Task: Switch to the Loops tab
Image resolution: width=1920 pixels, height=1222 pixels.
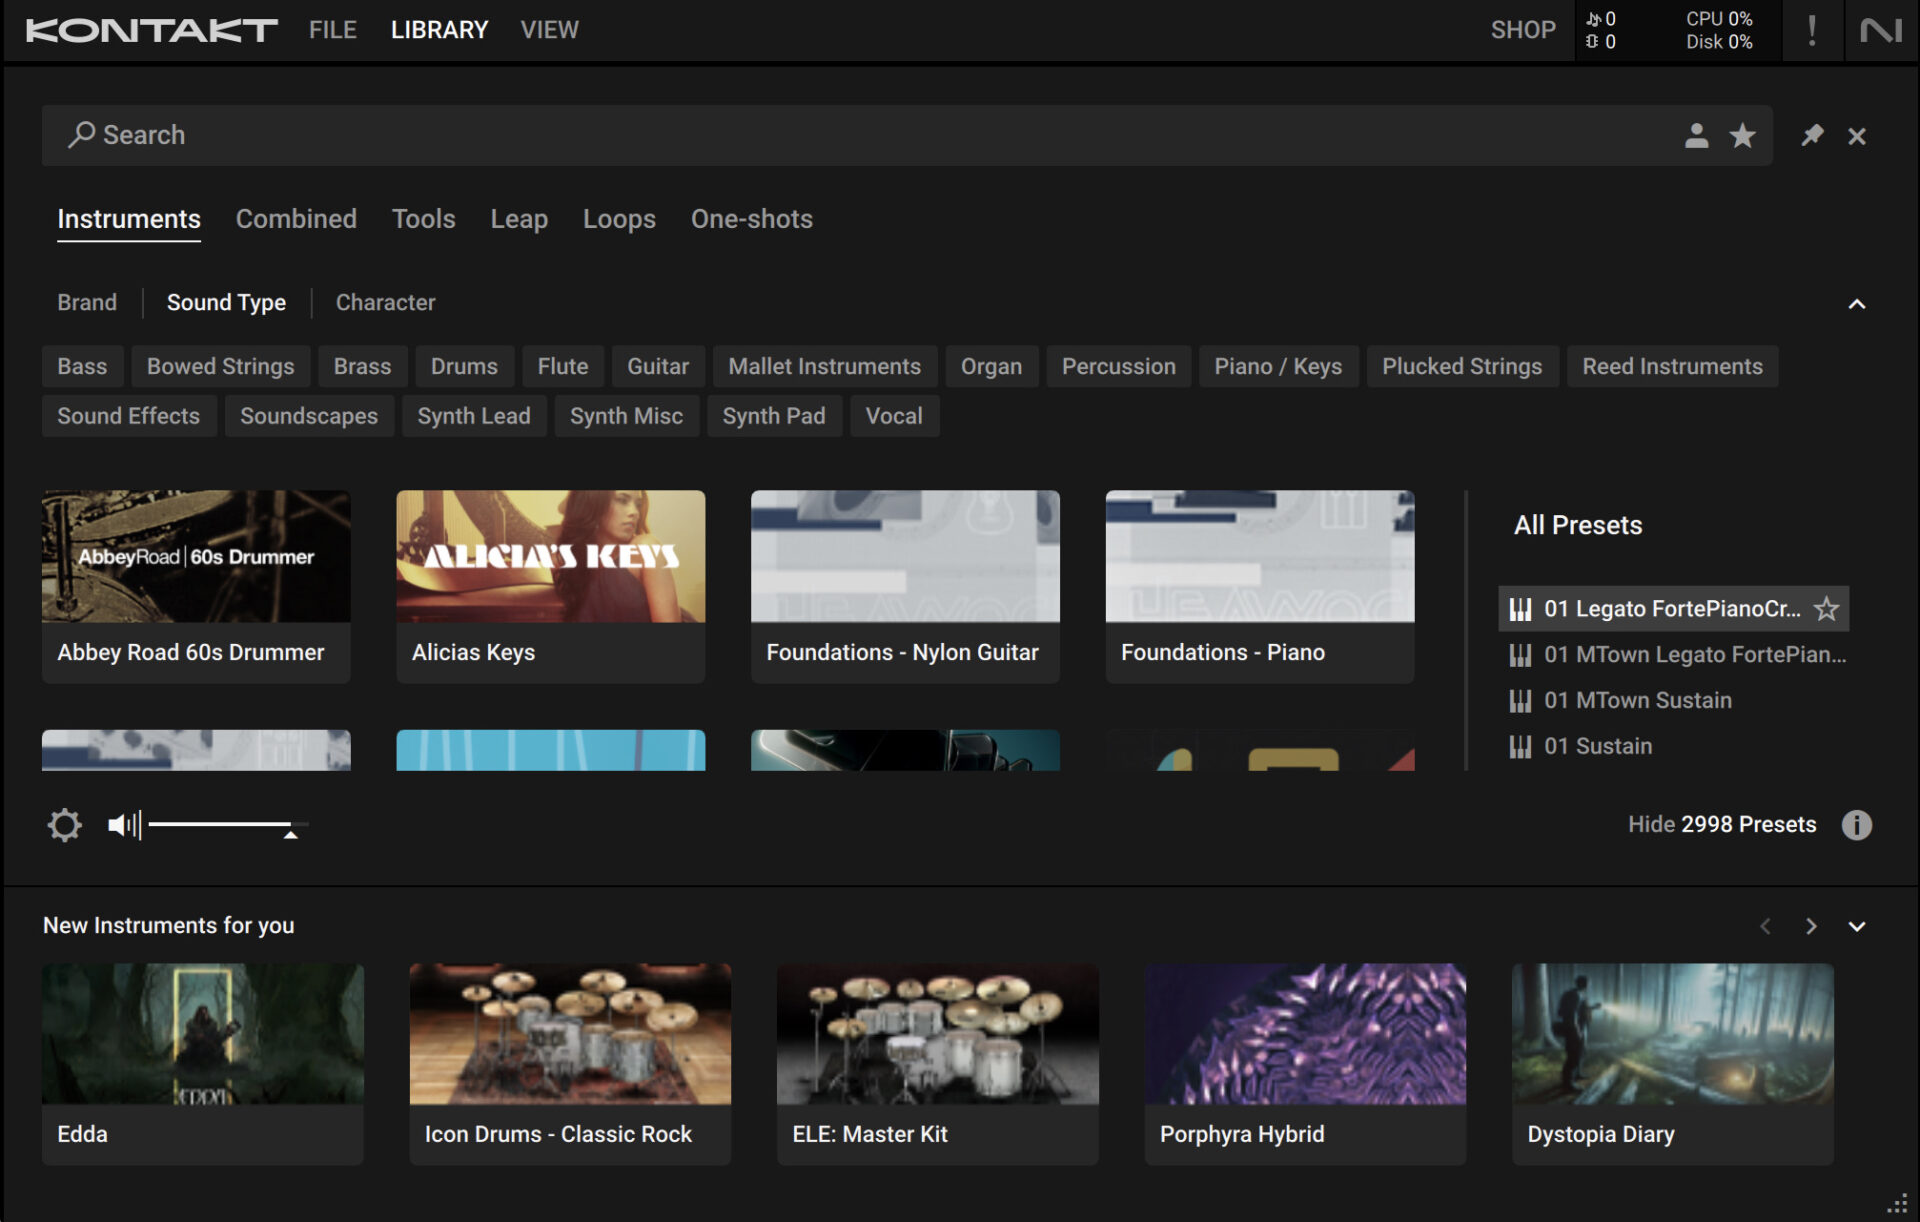Action: point(619,219)
